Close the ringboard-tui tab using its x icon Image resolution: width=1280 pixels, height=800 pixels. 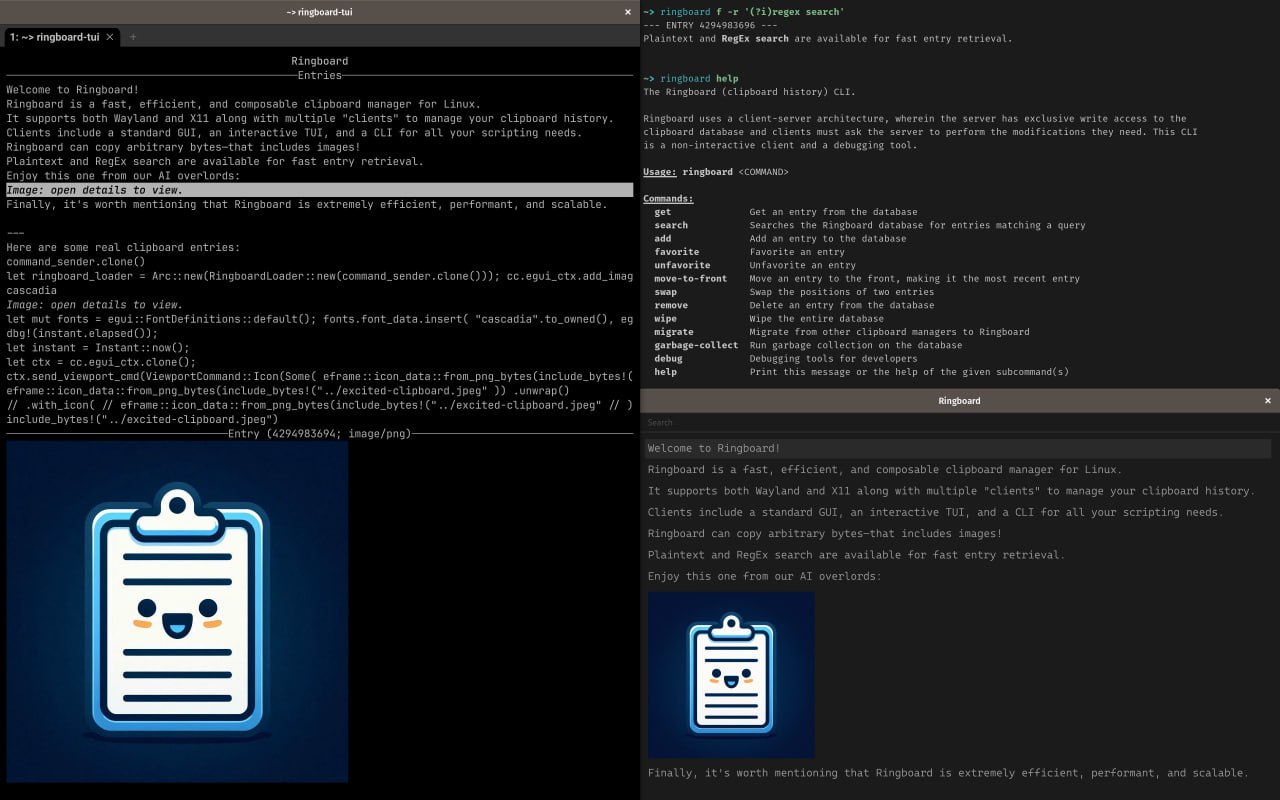(x=109, y=37)
